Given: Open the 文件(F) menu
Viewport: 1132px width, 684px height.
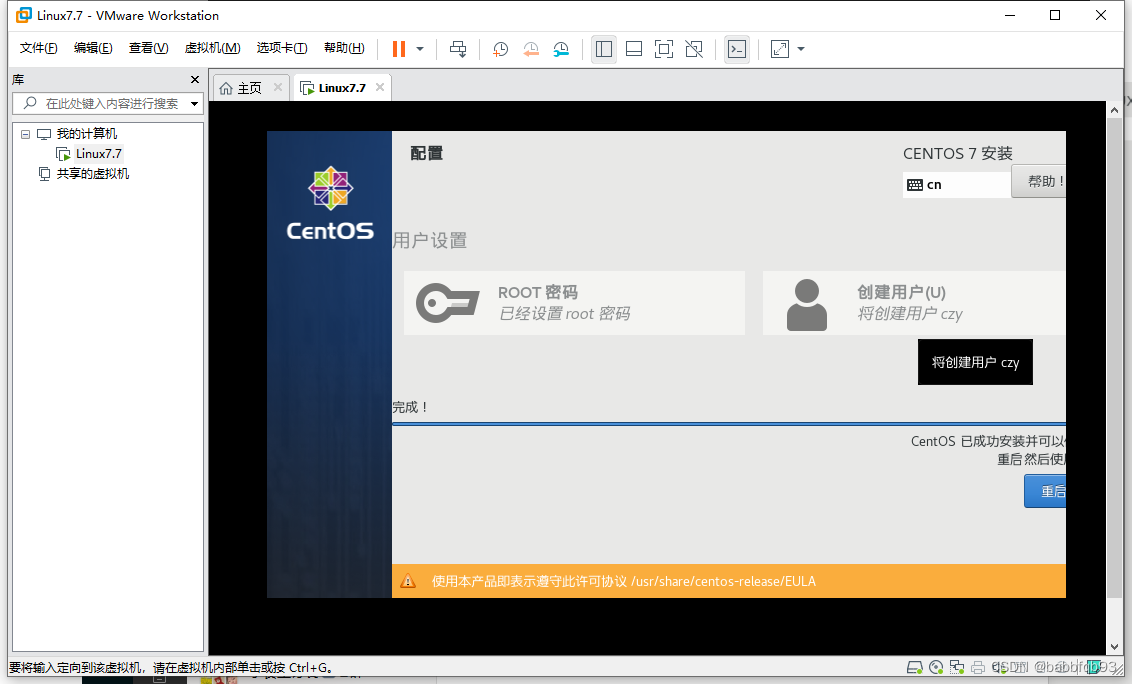Looking at the screenshot, I should pos(38,48).
